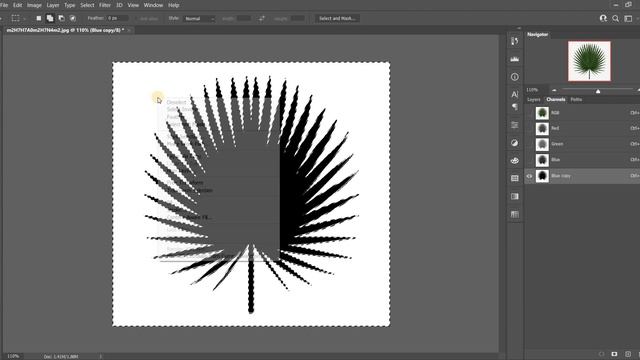
Task: Open the Character panel icon
Action: pos(515,94)
